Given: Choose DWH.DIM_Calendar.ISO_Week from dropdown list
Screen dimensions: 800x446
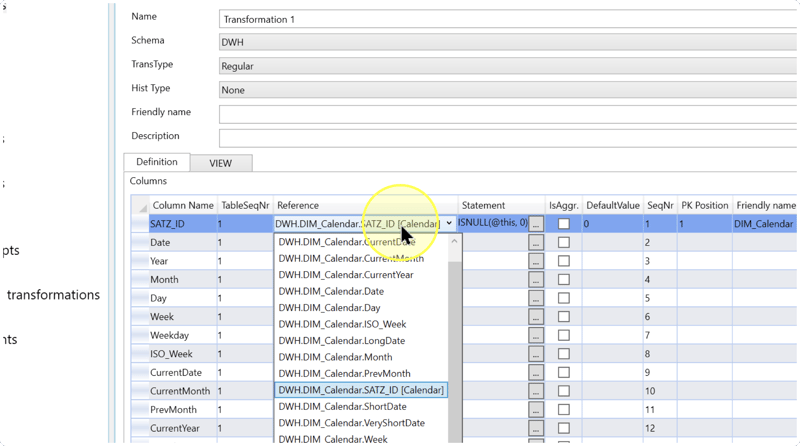Looking at the screenshot, I should (x=361, y=324).
